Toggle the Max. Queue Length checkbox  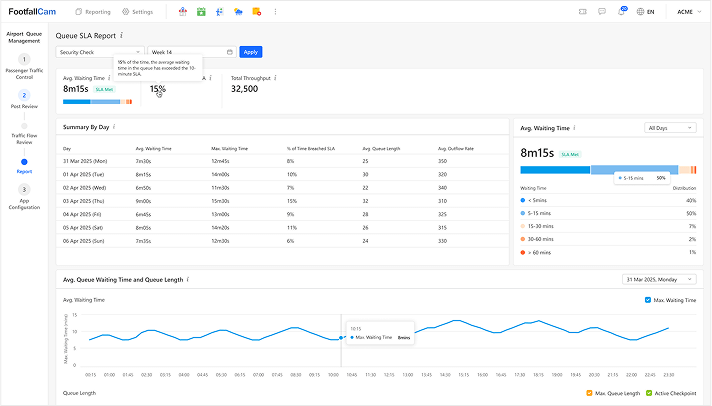(x=589, y=393)
